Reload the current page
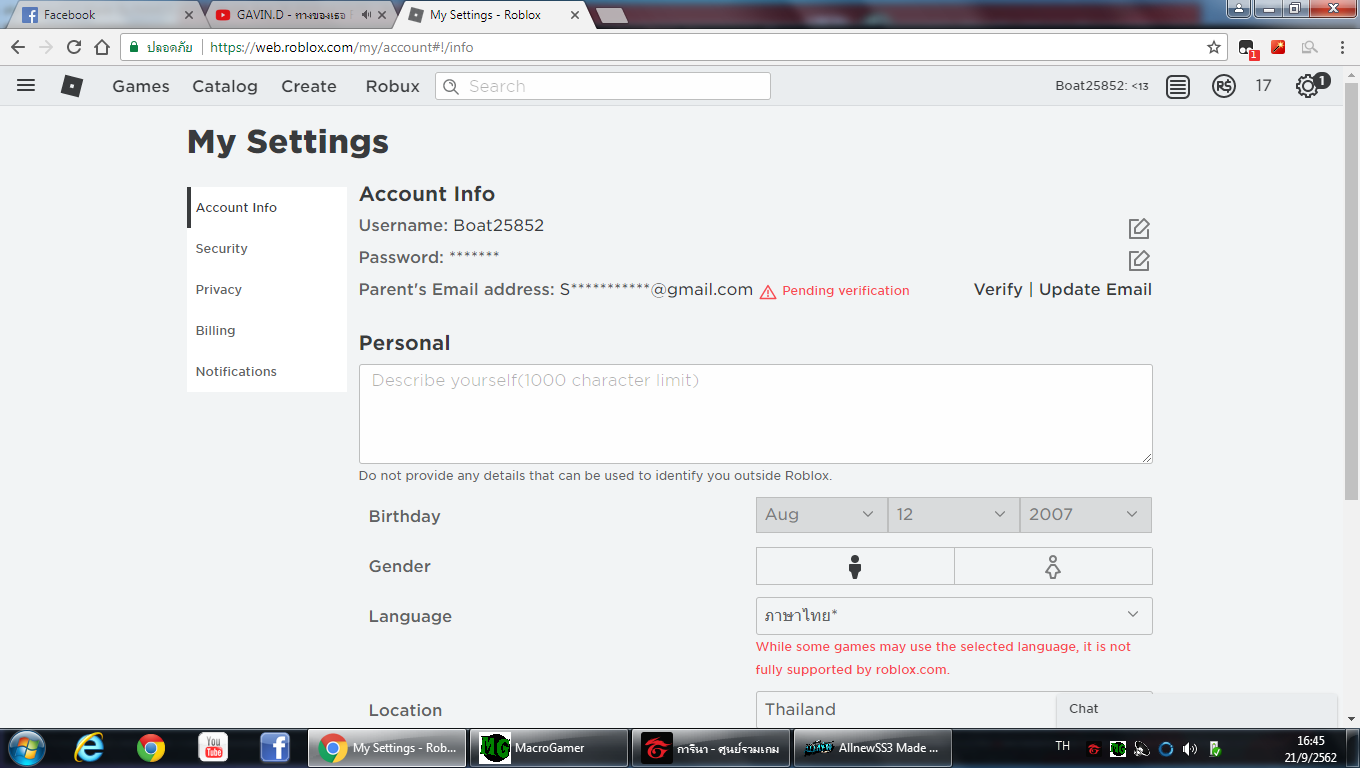 click(74, 47)
